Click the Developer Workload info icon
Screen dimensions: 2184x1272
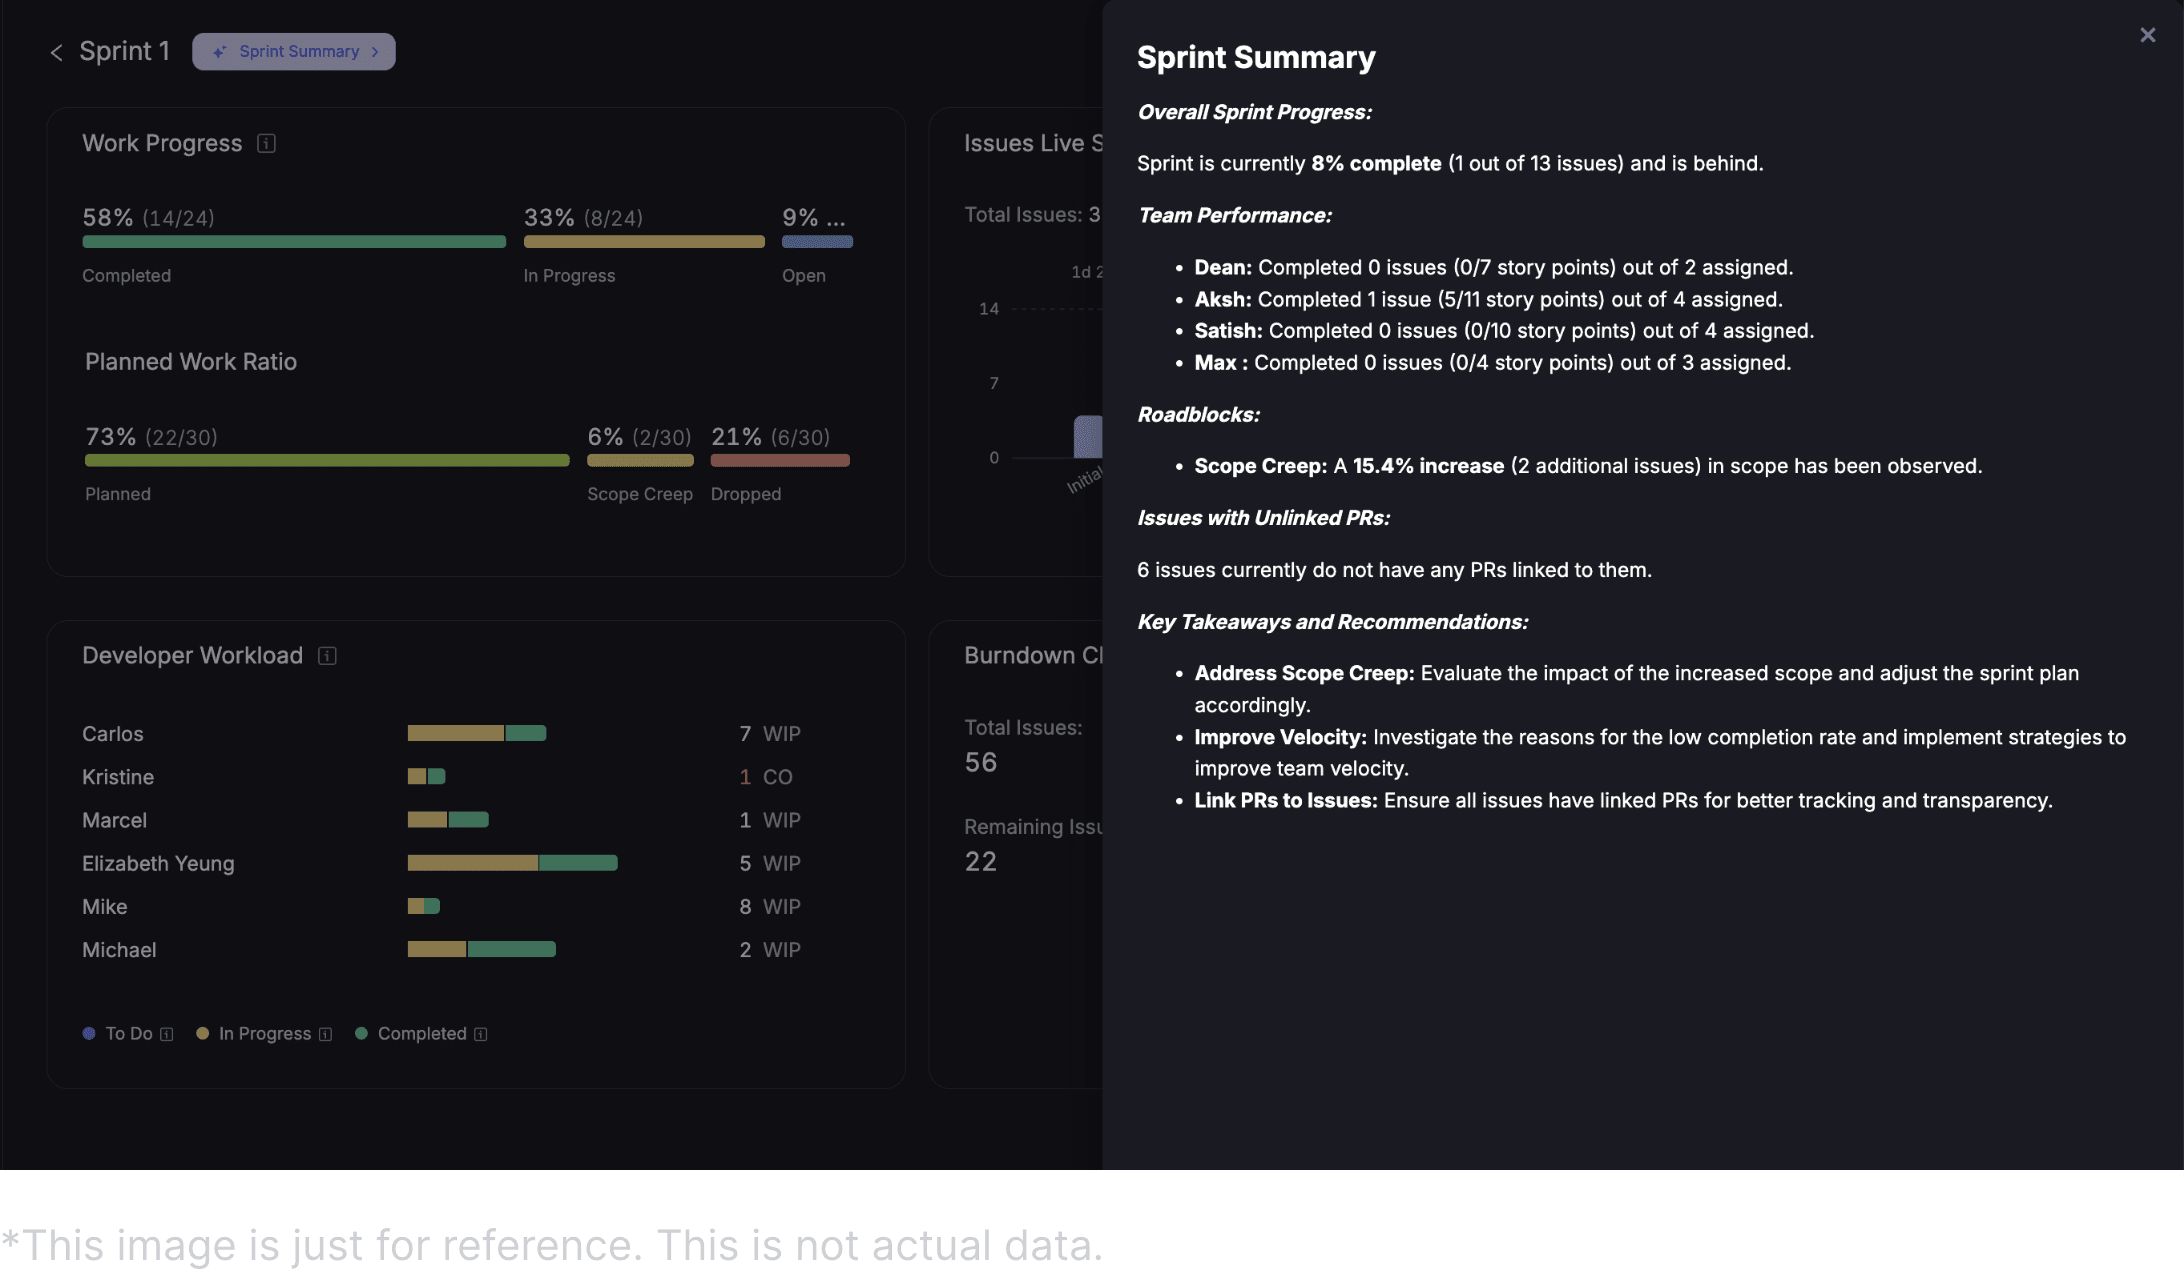coord(327,656)
